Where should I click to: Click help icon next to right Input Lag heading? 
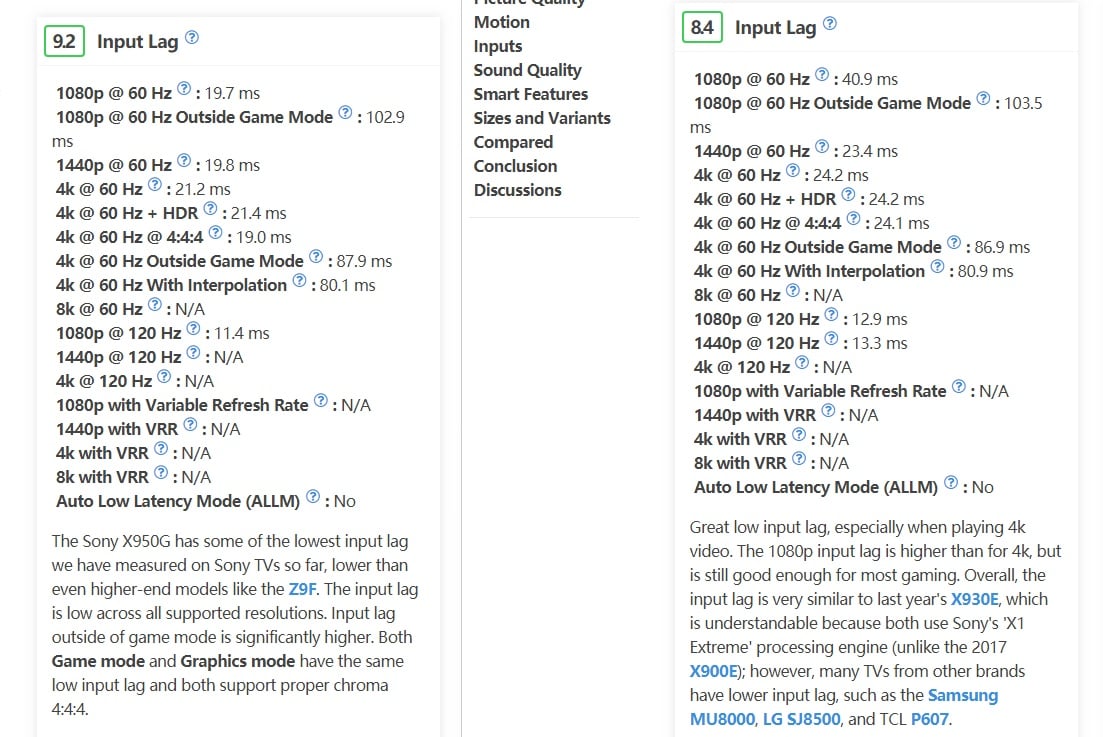coord(830,24)
